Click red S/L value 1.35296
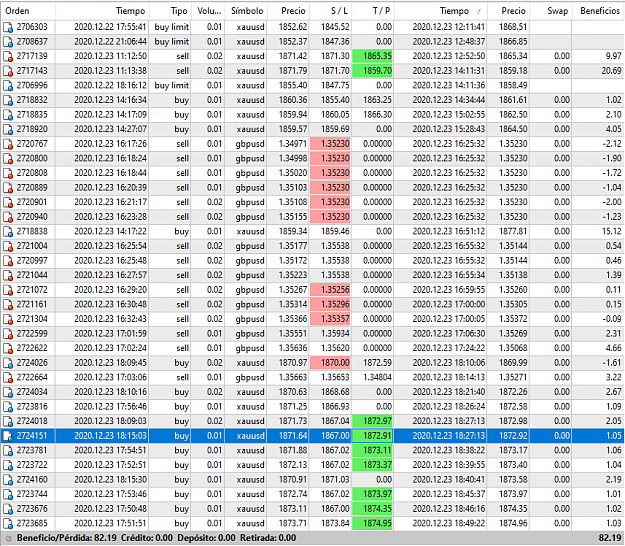This screenshot has height=546, width=625. 330,304
